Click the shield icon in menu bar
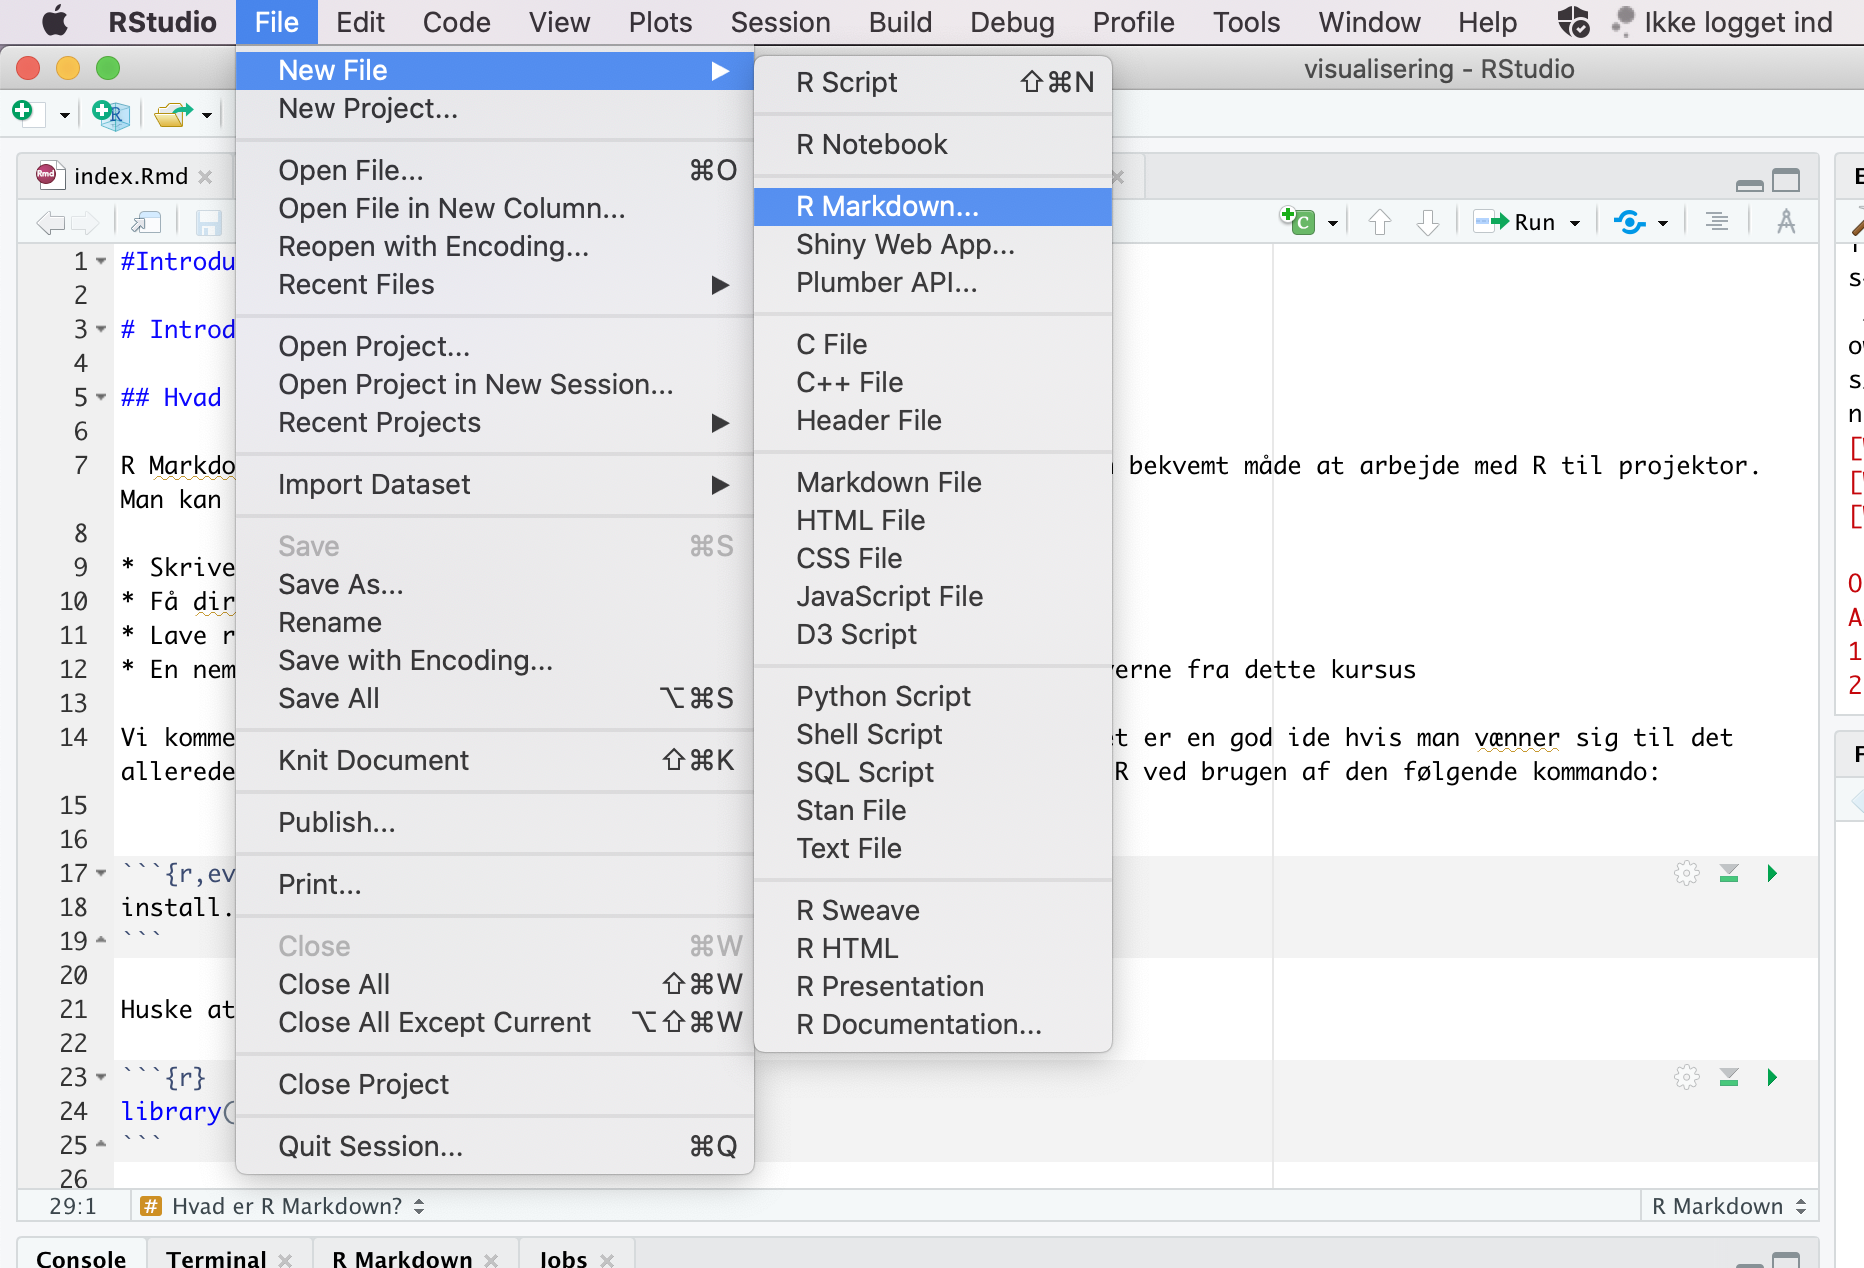Screen dimensions: 1864x1268 [1573, 21]
